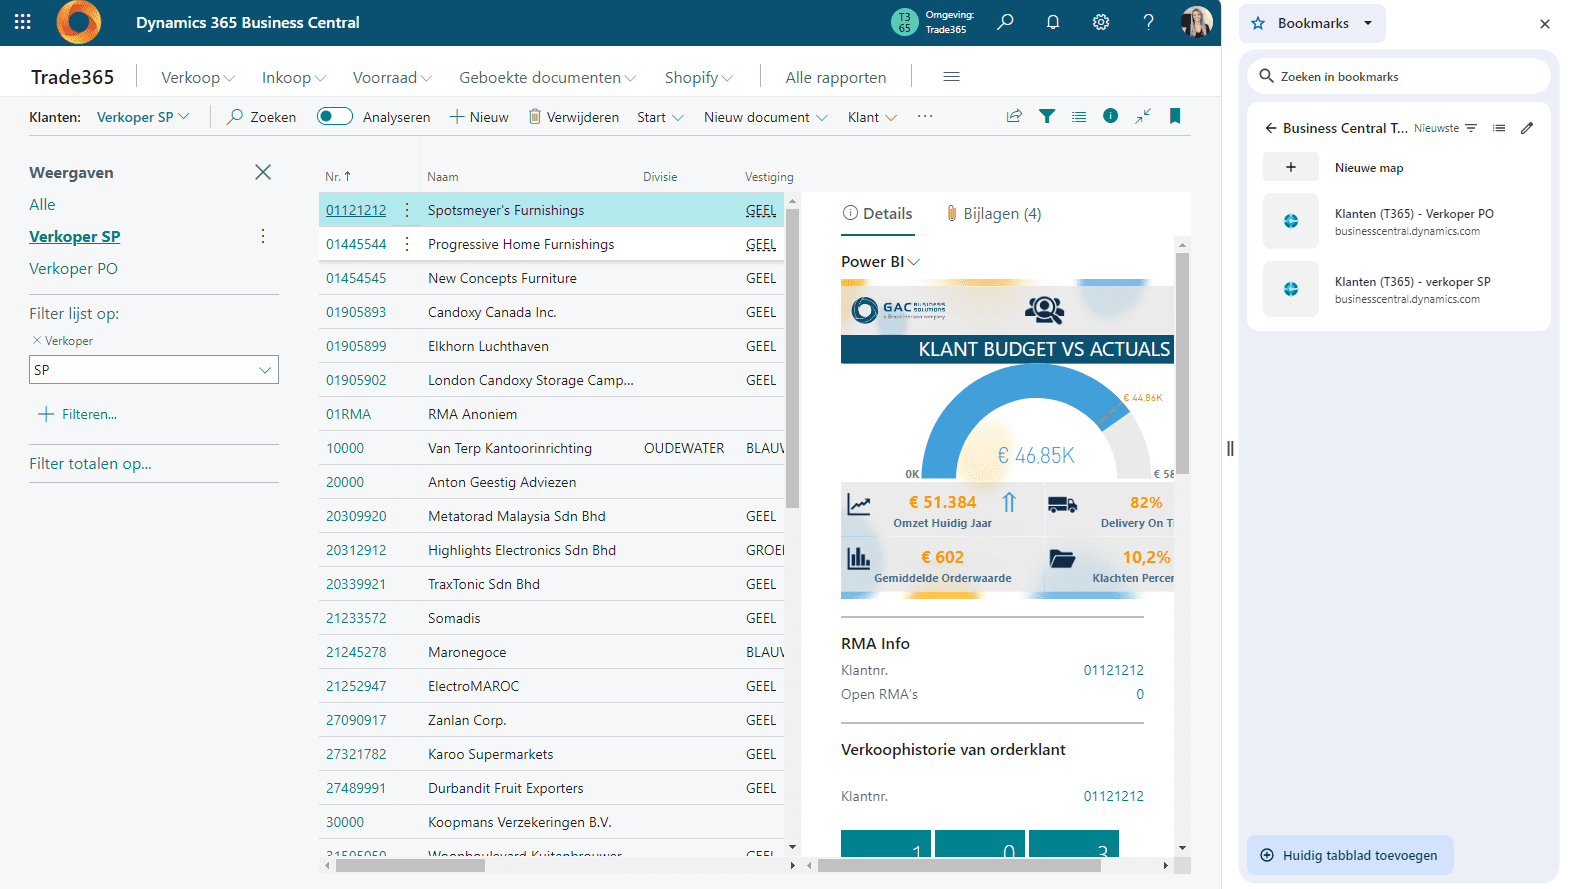Edit bookmarks with the pencil icon
Viewport: 1573px width, 889px height.
click(x=1527, y=128)
